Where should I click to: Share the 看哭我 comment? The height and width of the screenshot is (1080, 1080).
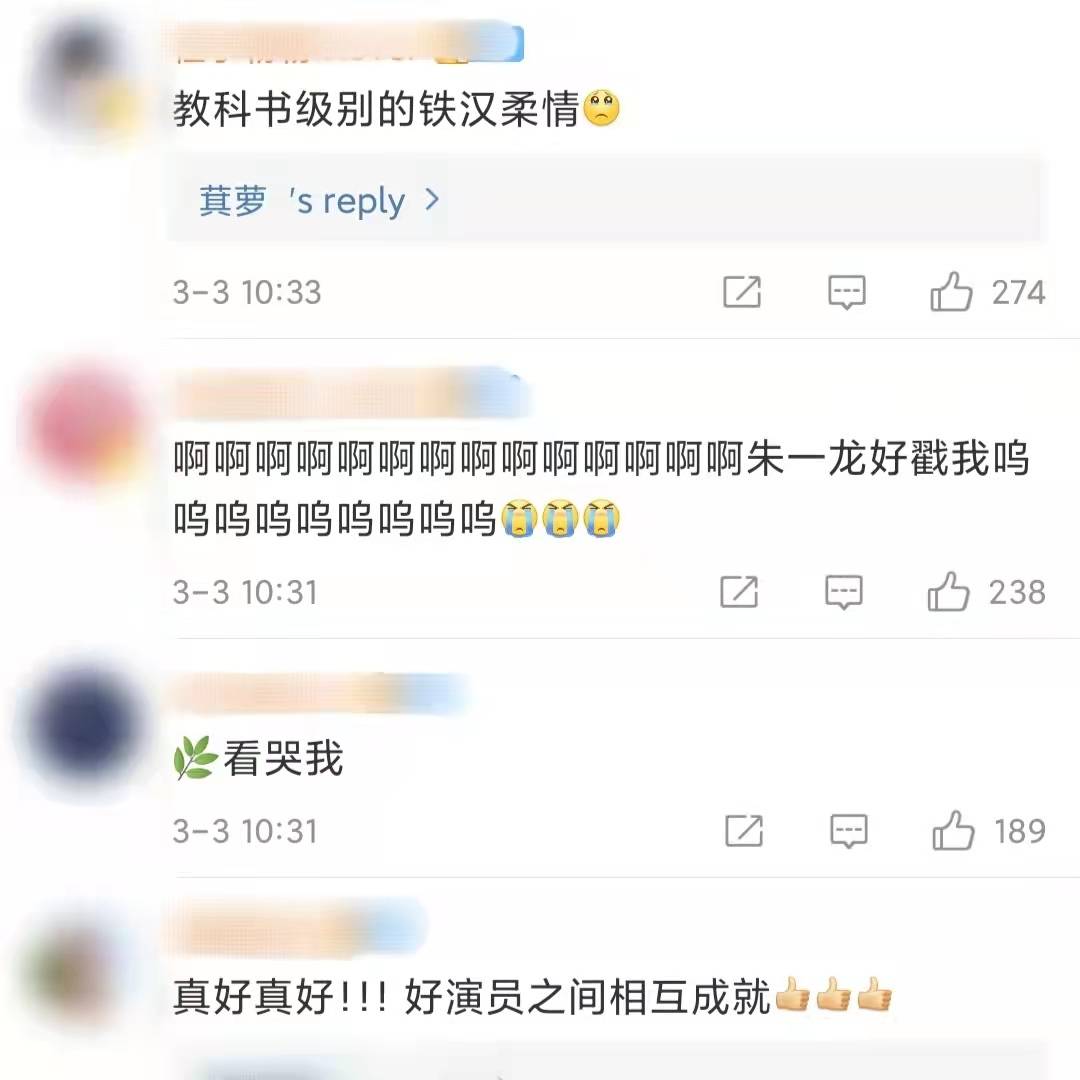[744, 831]
